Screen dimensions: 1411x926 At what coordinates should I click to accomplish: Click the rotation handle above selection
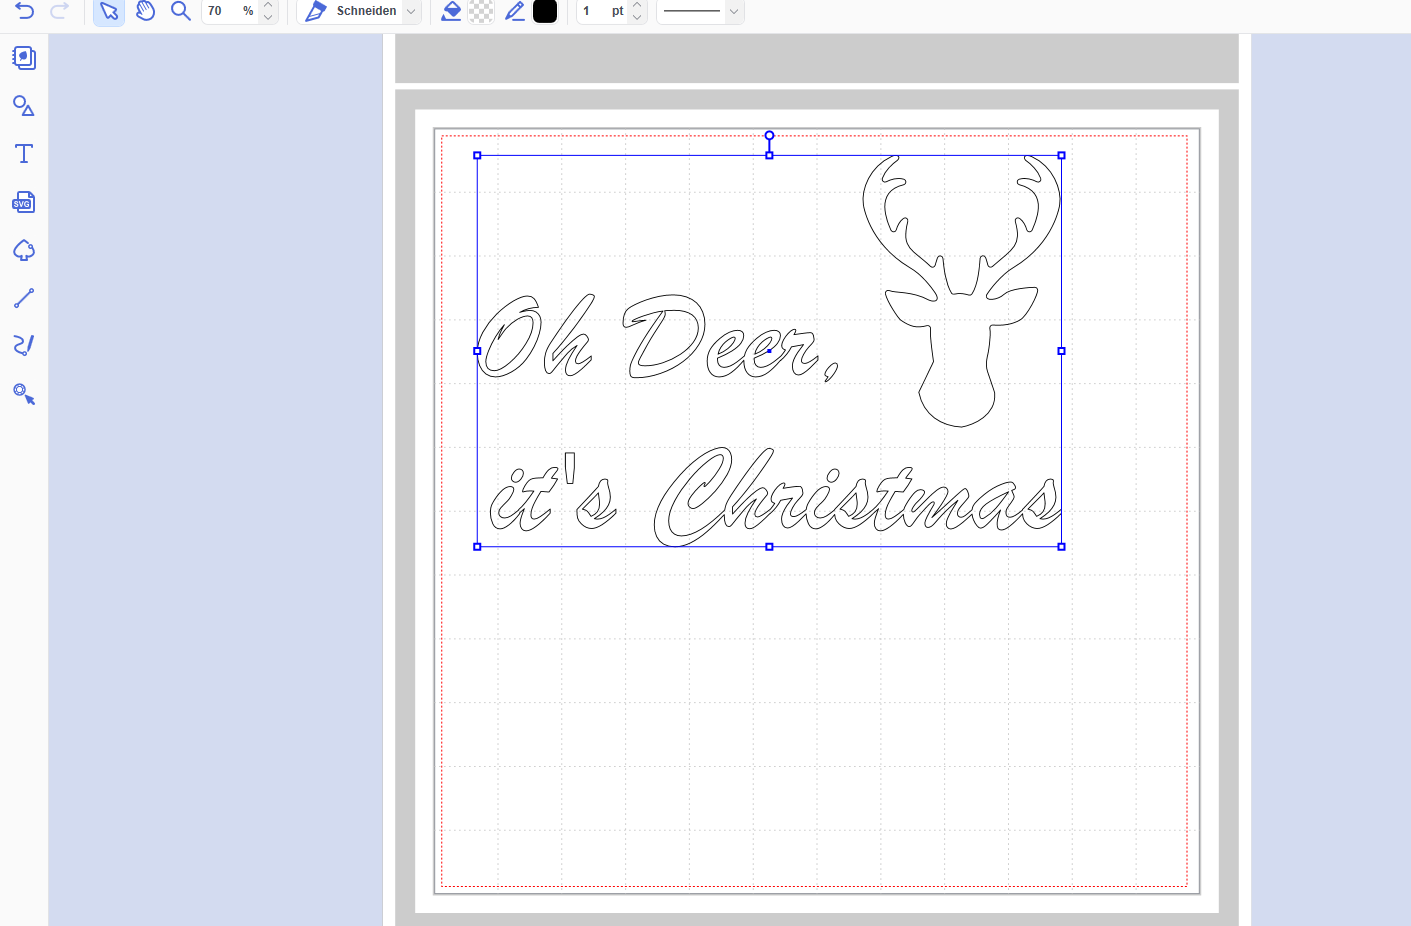pos(769,136)
